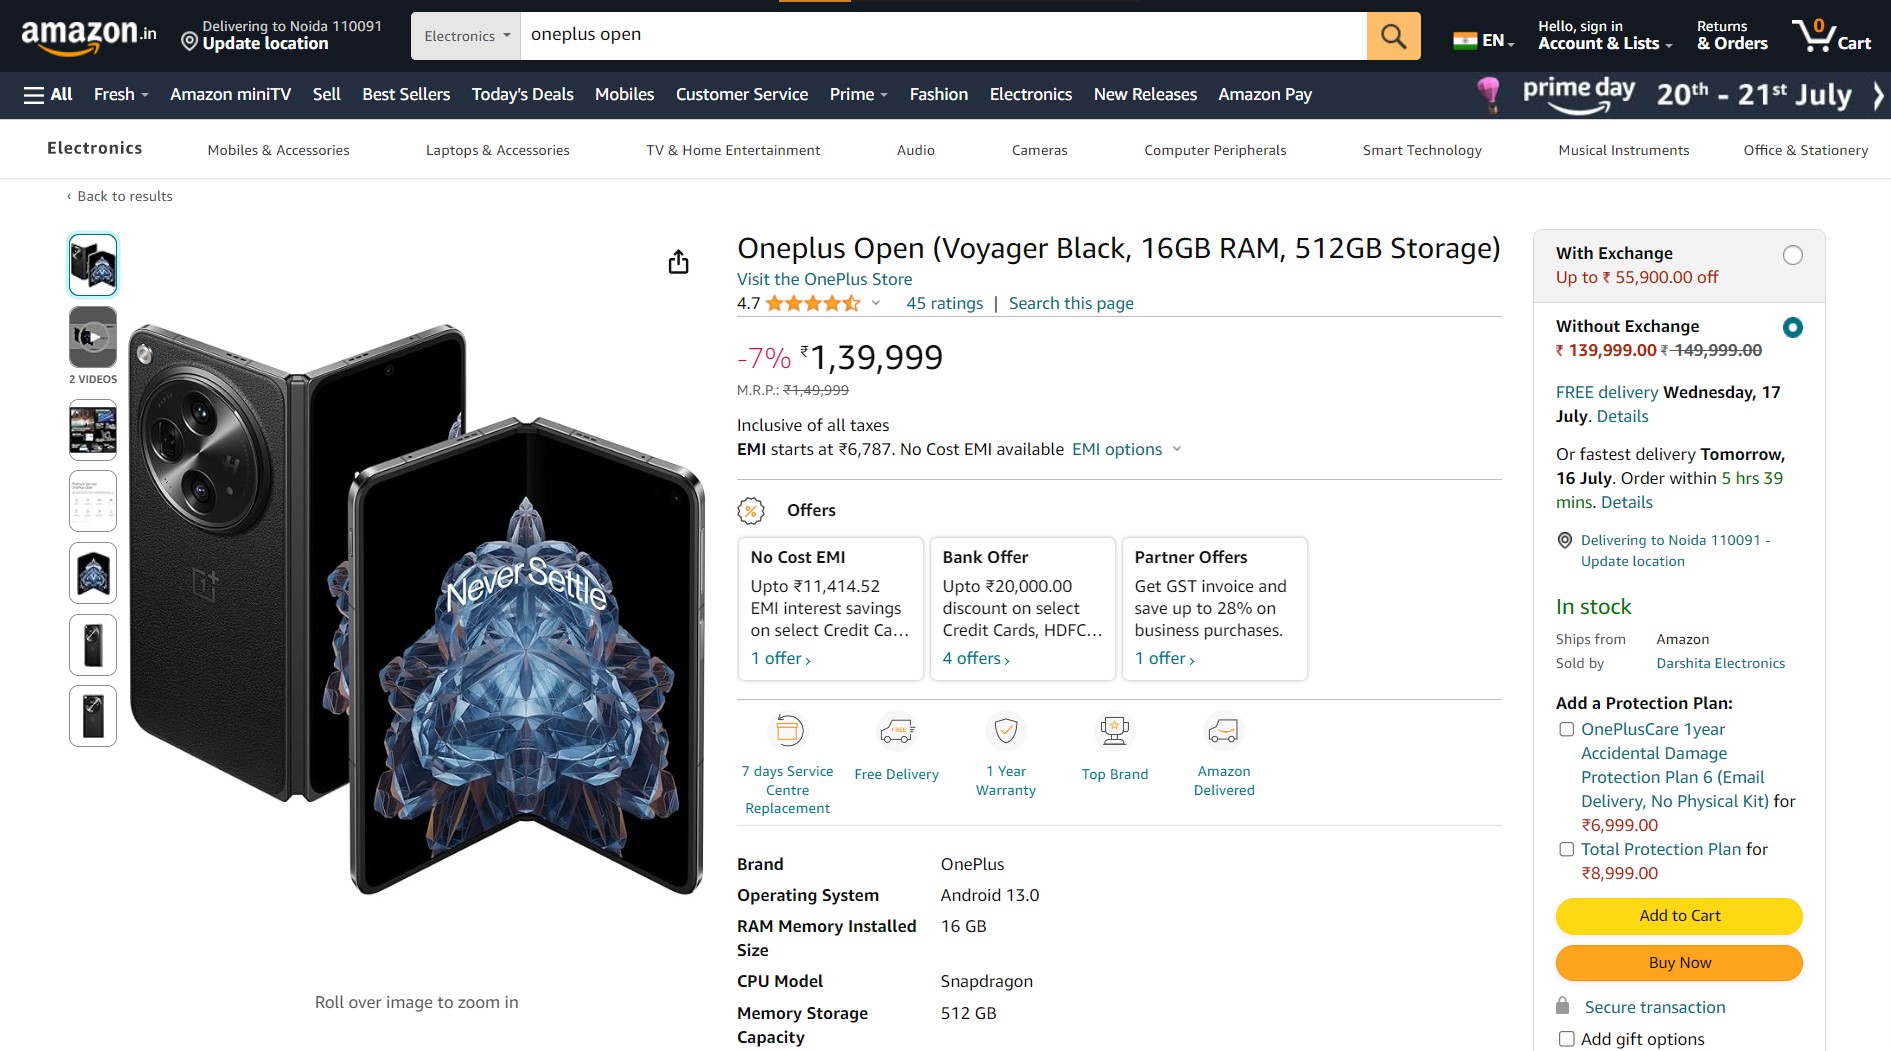Go to Laptops & Accessories category
This screenshot has width=1891, height=1051.
497,150
